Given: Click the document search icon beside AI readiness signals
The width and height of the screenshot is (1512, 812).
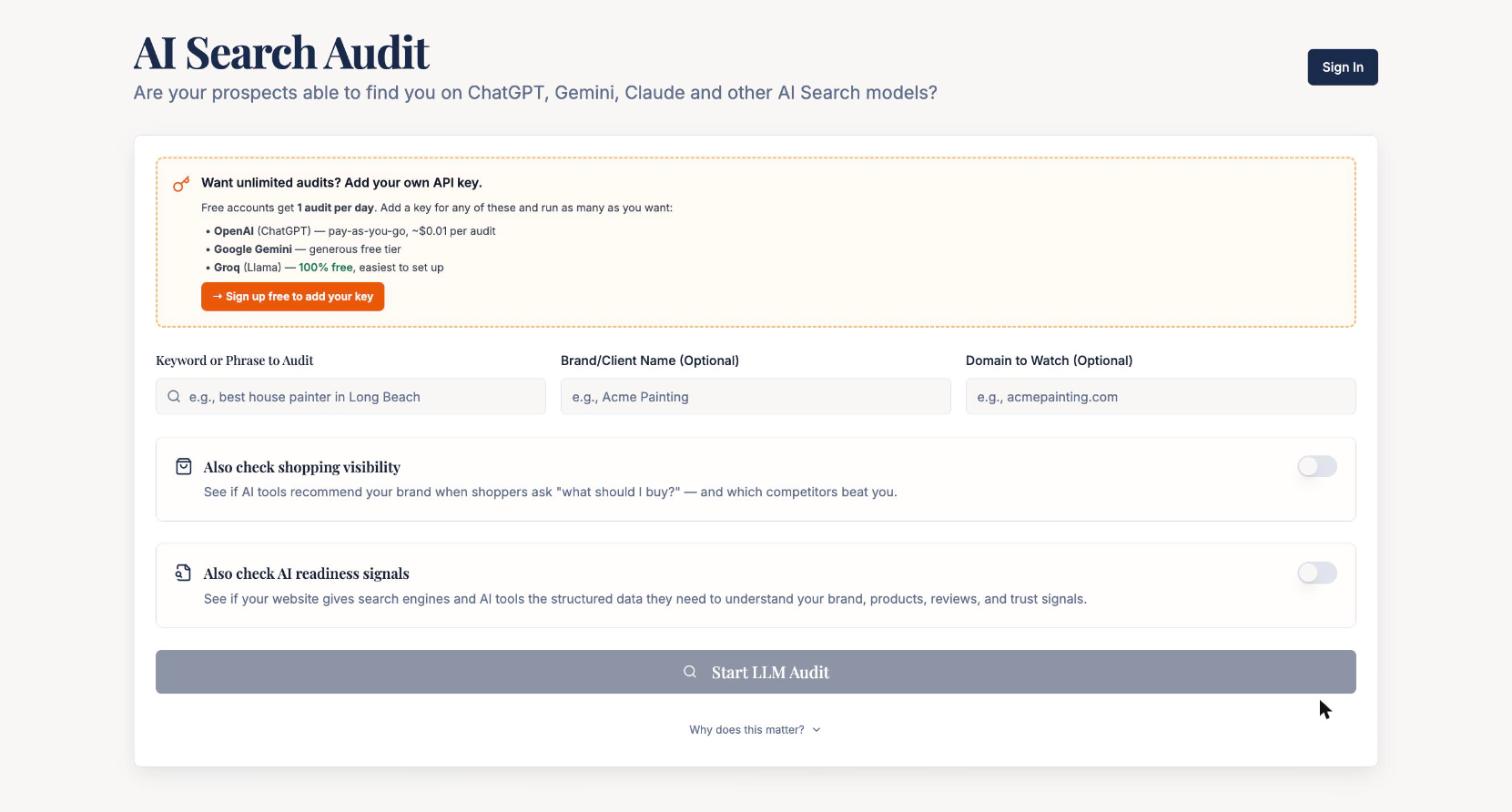Looking at the screenshot, I should pyautogui.click(x=183, y=573).
